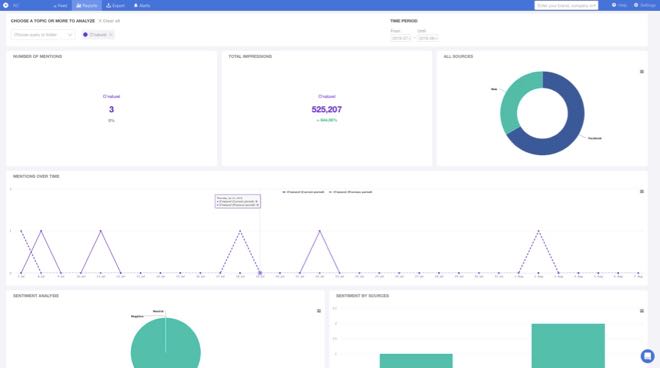Open the Export menu item
The width and height of the screenshot is (660, 368).
115,5
